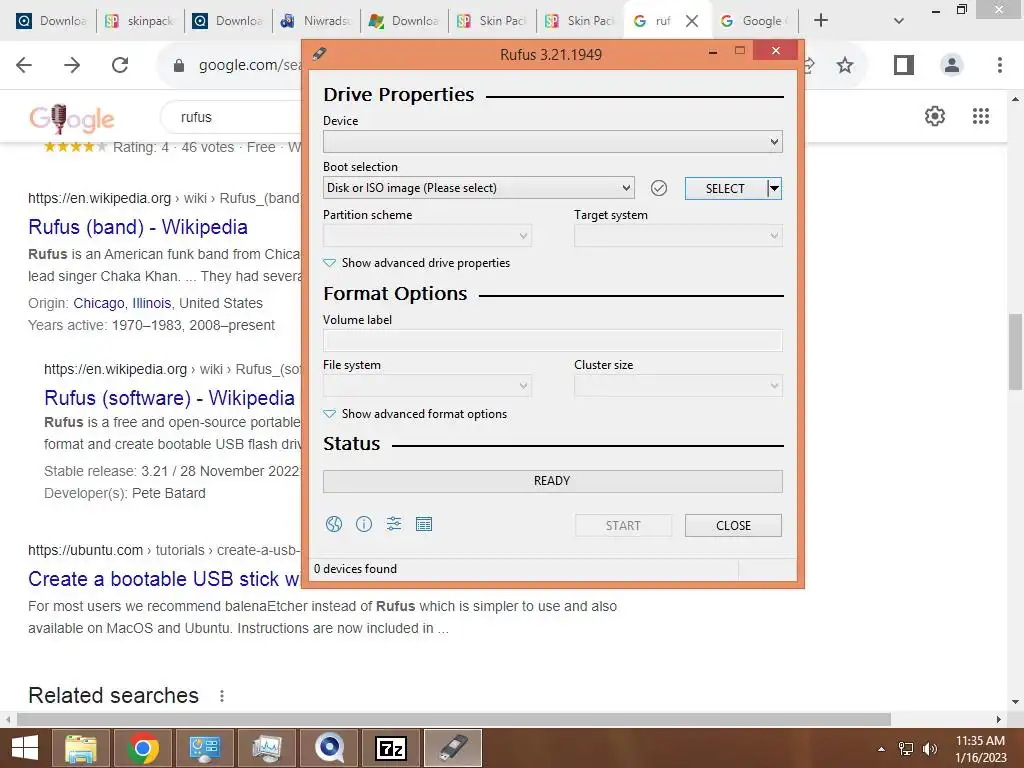The height and width of the screenshot is (768, 1024).
Task: Toggle Chrome side panel icon
Action: [x=904, y=65]
